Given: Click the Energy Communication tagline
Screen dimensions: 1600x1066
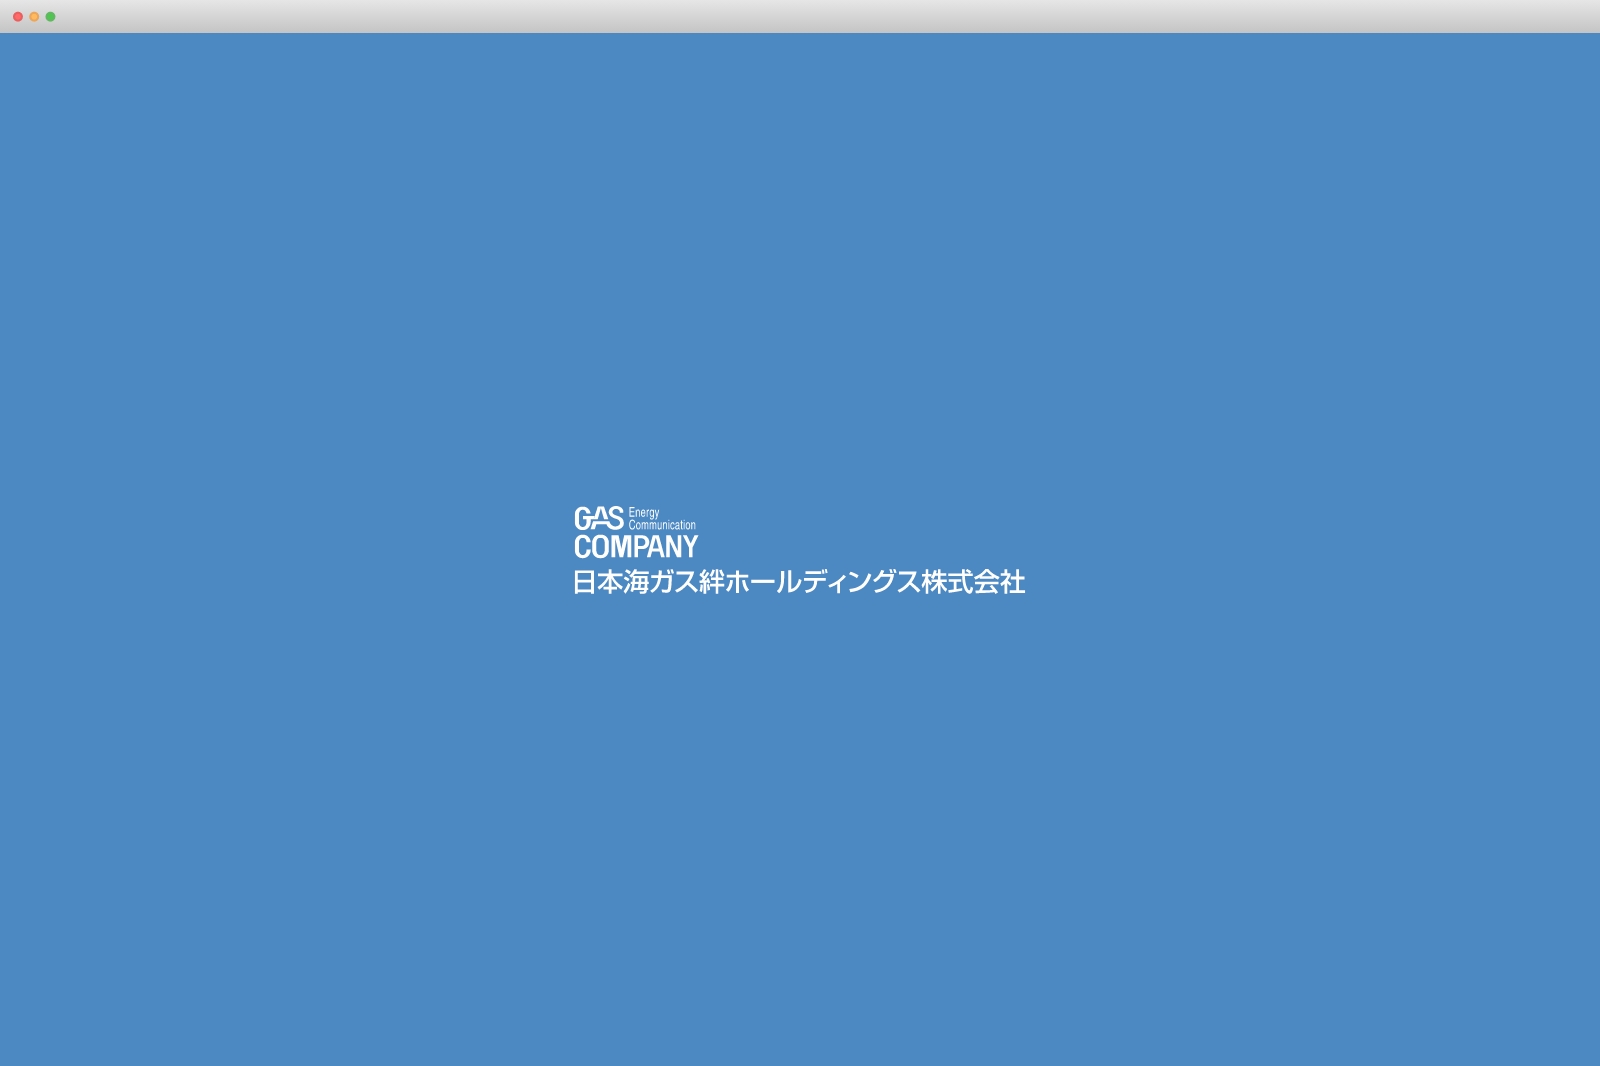Looking at the screenshot, I should tap(662, 518).
